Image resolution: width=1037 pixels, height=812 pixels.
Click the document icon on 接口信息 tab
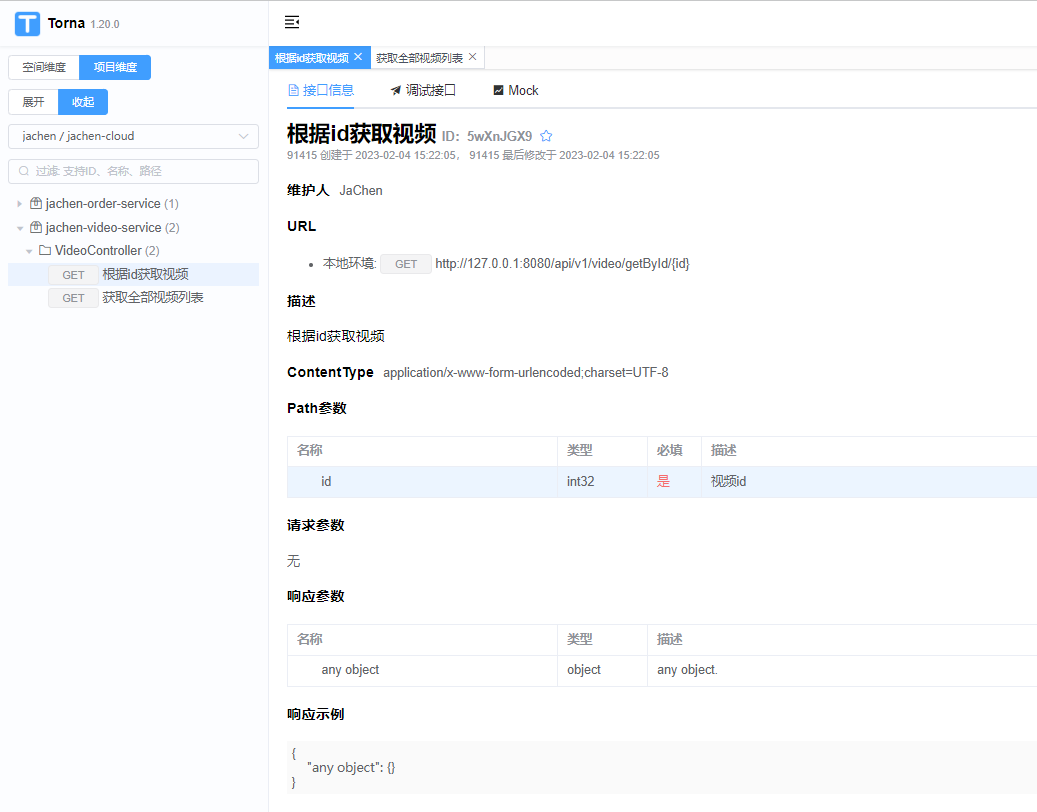[294, 91]
